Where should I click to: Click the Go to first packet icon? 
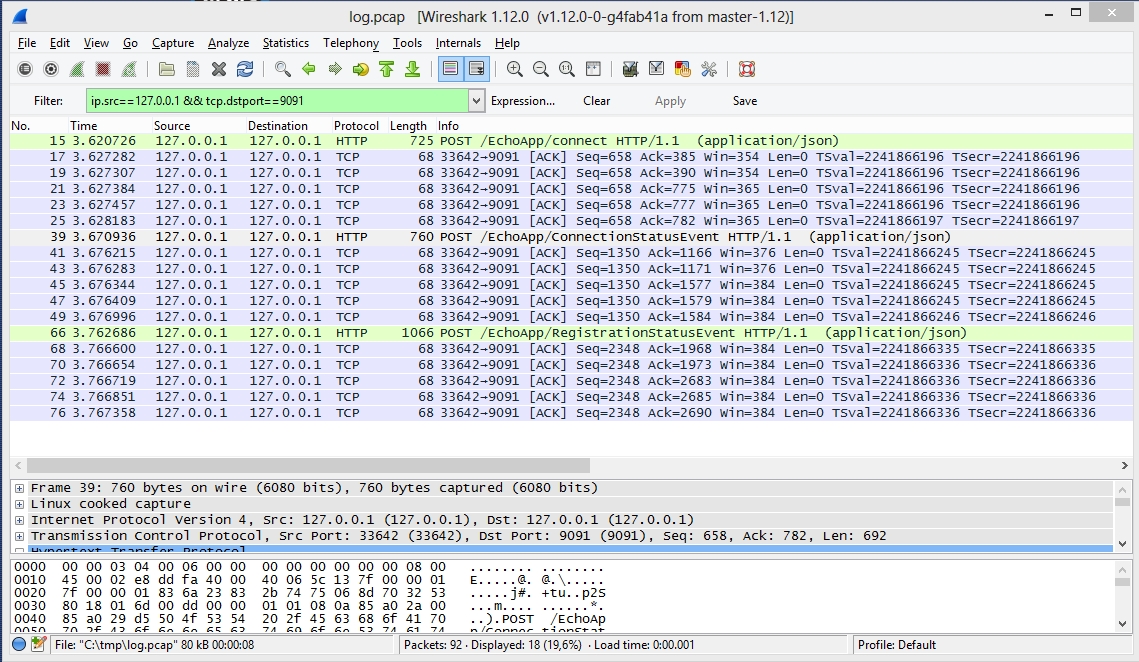pos(386,69)
